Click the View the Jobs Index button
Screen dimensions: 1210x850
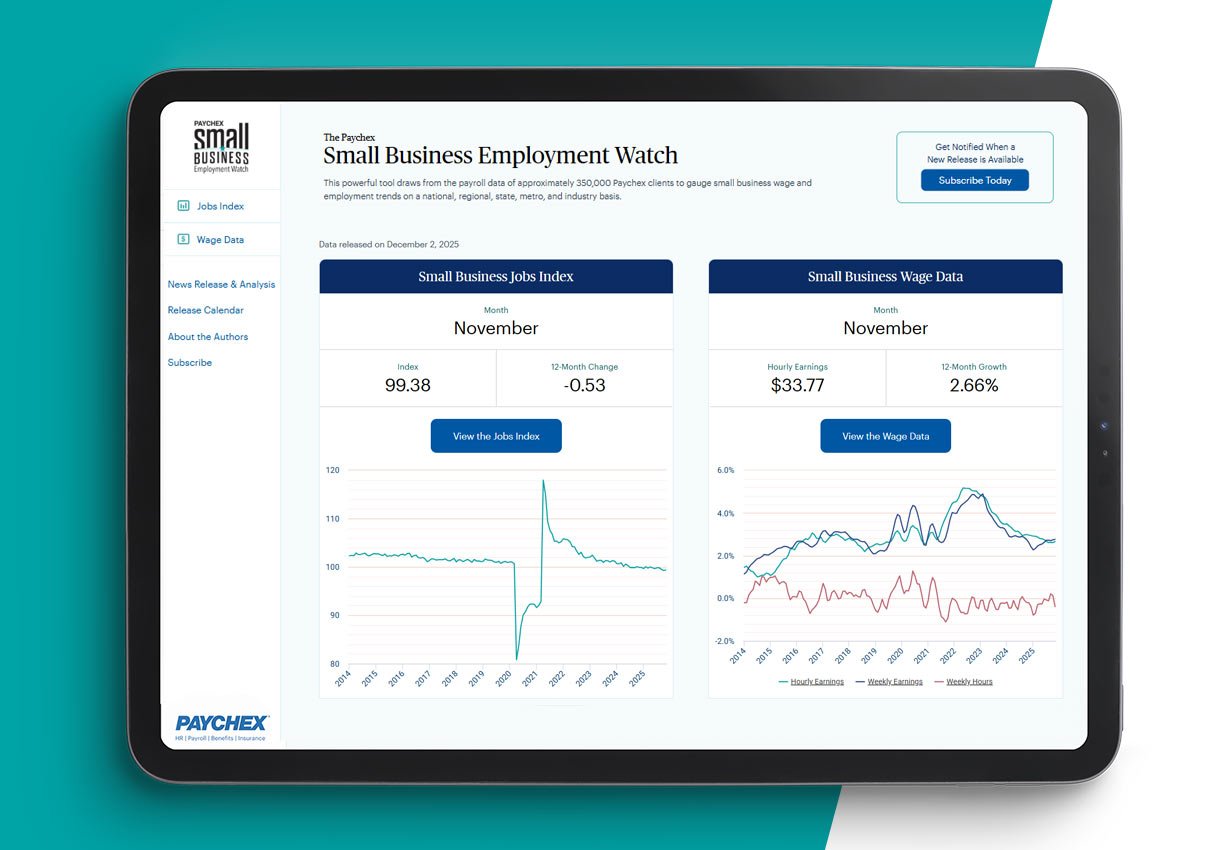496,435
